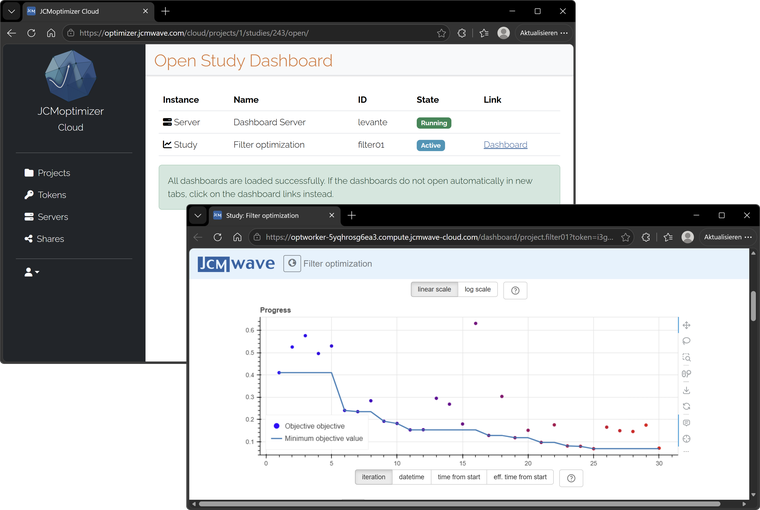The image size is (760, 510).
Task: Select the JCMoptimizer Cloud browser tab
Action: 88,11
